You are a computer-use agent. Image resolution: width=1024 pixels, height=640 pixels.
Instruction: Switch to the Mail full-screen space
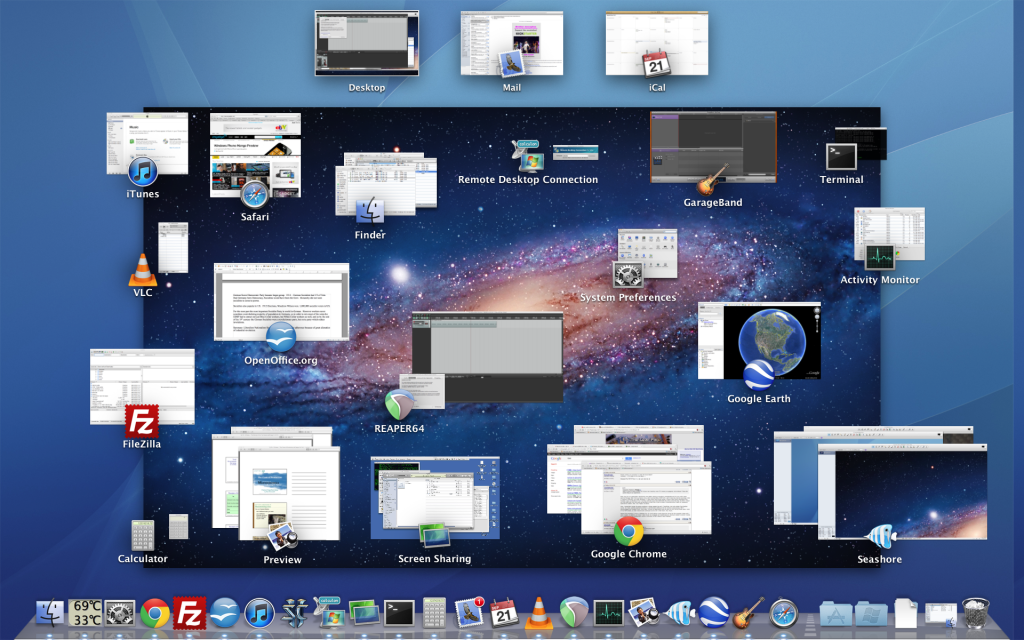pyautogui.click(x=511, y=43)
